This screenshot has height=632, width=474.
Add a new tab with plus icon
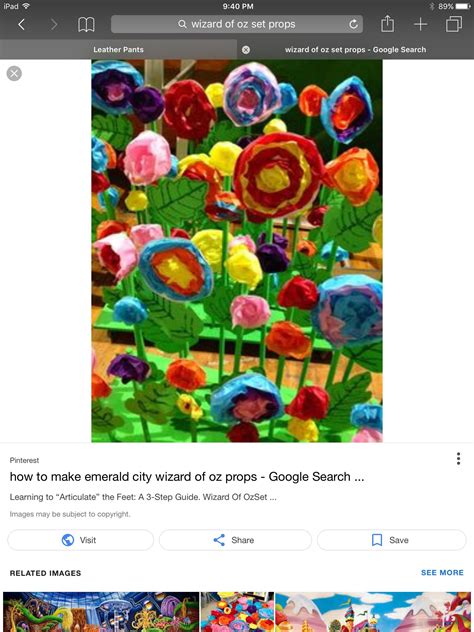coord(420,25)
